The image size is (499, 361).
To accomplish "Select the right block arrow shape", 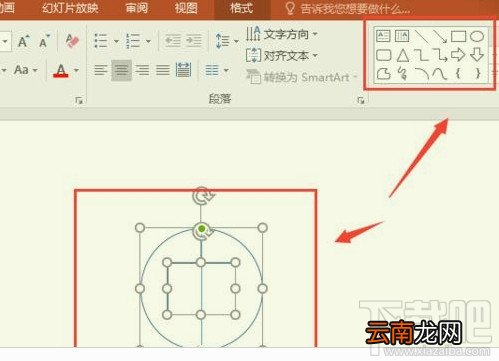I will pyautogui.click(x=458, y=55).
